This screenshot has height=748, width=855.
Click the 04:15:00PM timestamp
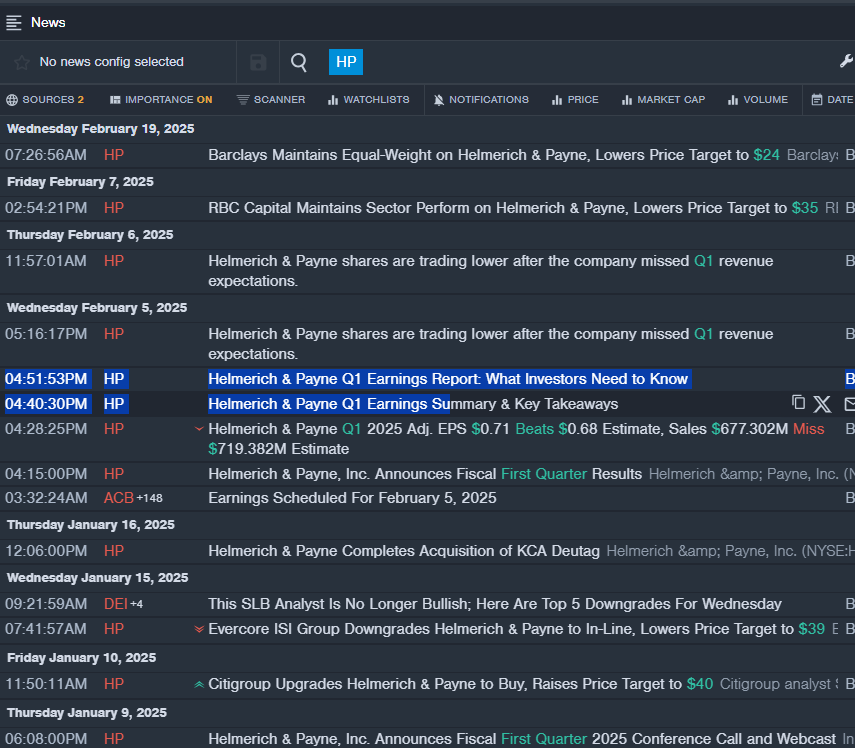coord(46,474)
